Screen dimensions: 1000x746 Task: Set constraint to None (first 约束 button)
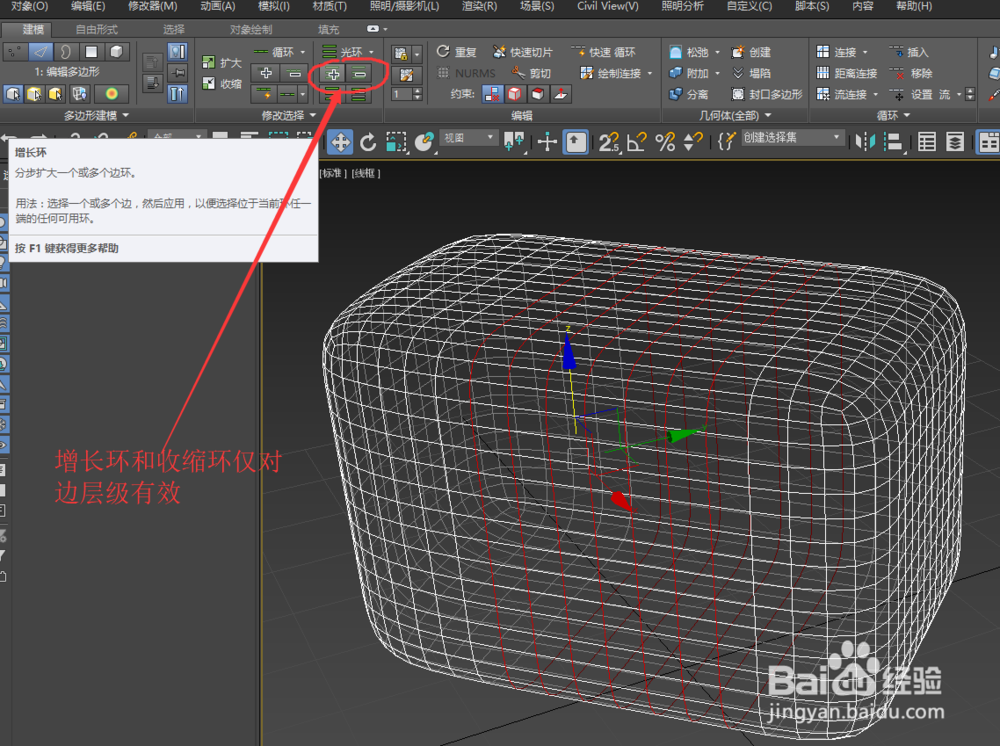pos(492,94)
